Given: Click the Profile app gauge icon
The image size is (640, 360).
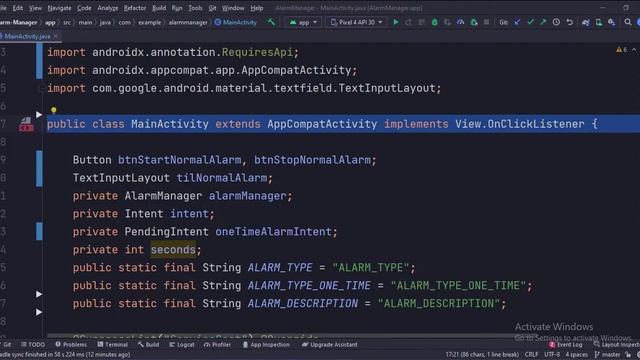Looking at the screenshot, I should [460, 22].
